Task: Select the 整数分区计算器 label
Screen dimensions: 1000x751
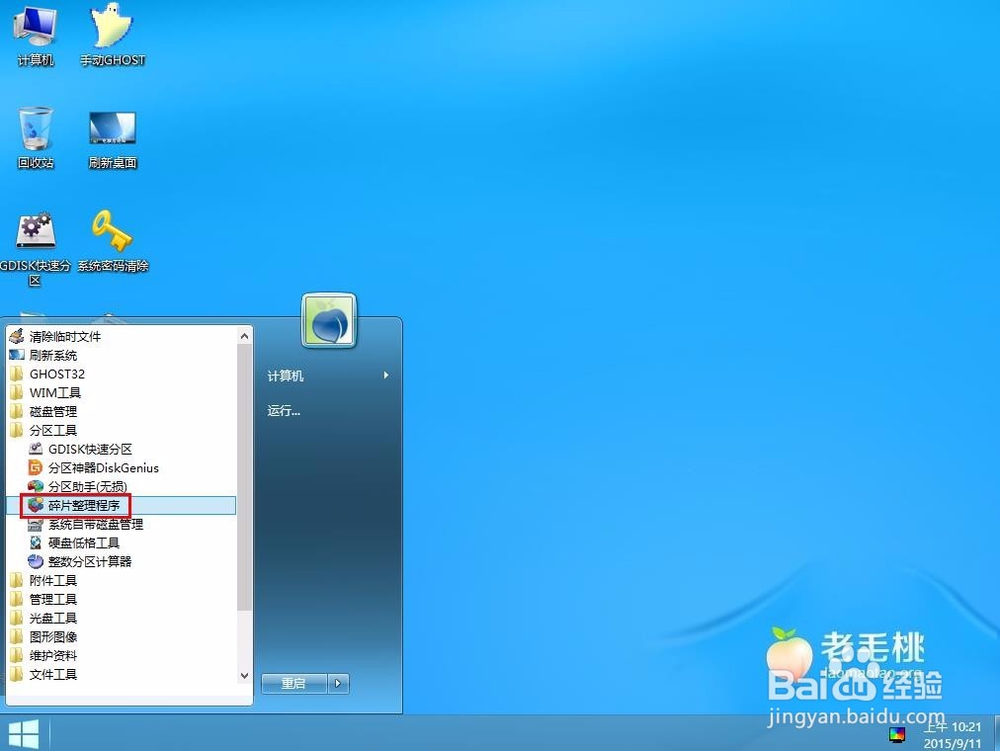Action: [90, 562]
